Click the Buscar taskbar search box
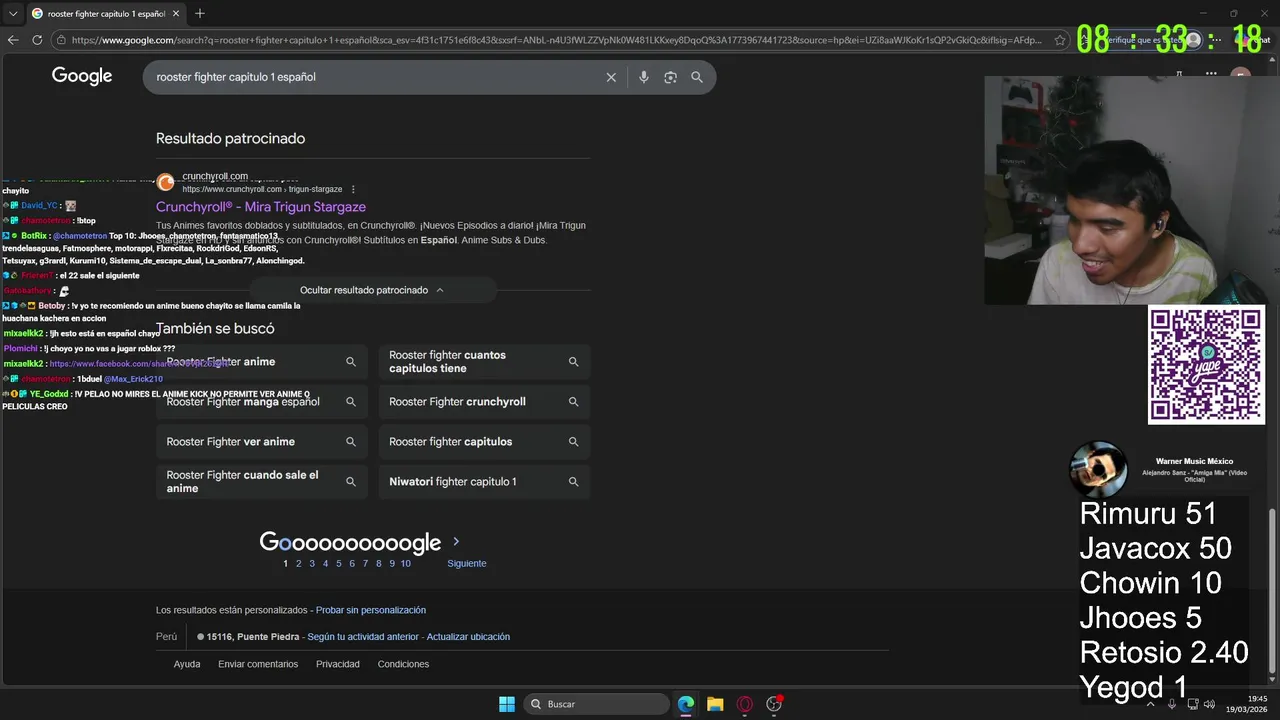Viewport: 1280px width, 720px height. (x=597, y=704)
